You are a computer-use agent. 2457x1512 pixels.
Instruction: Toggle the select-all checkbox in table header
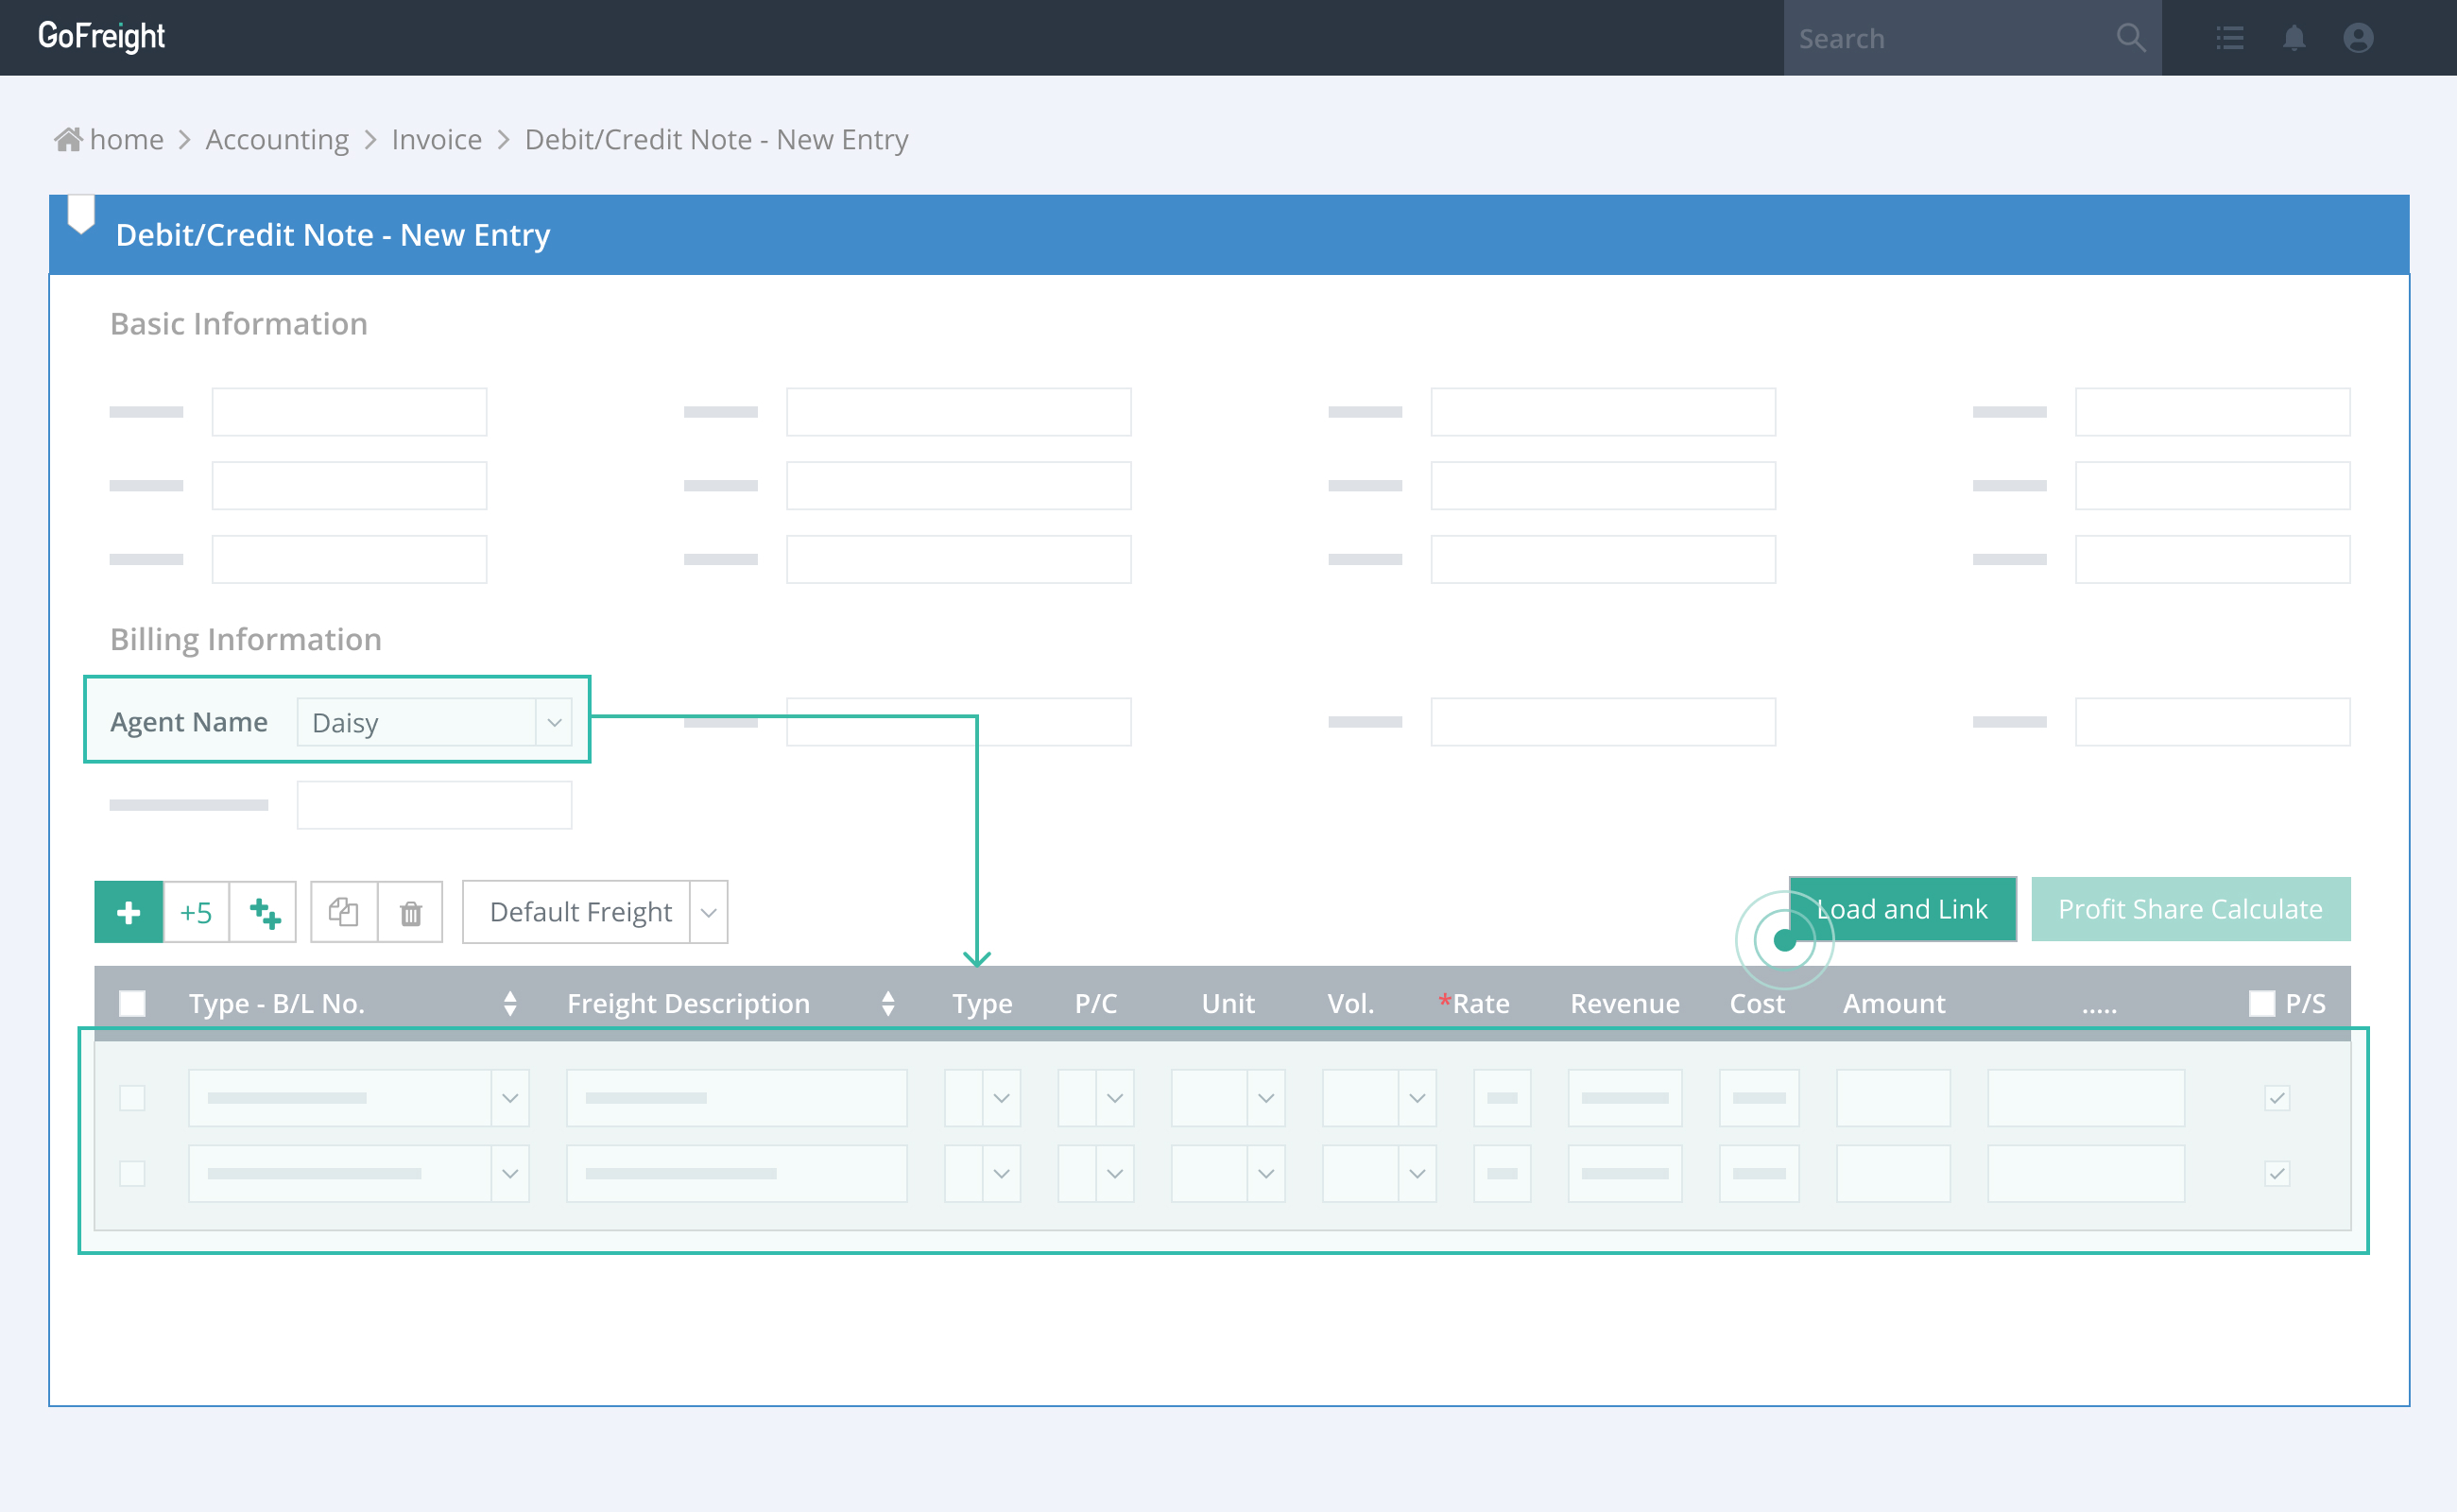[x=132, y=1003]
